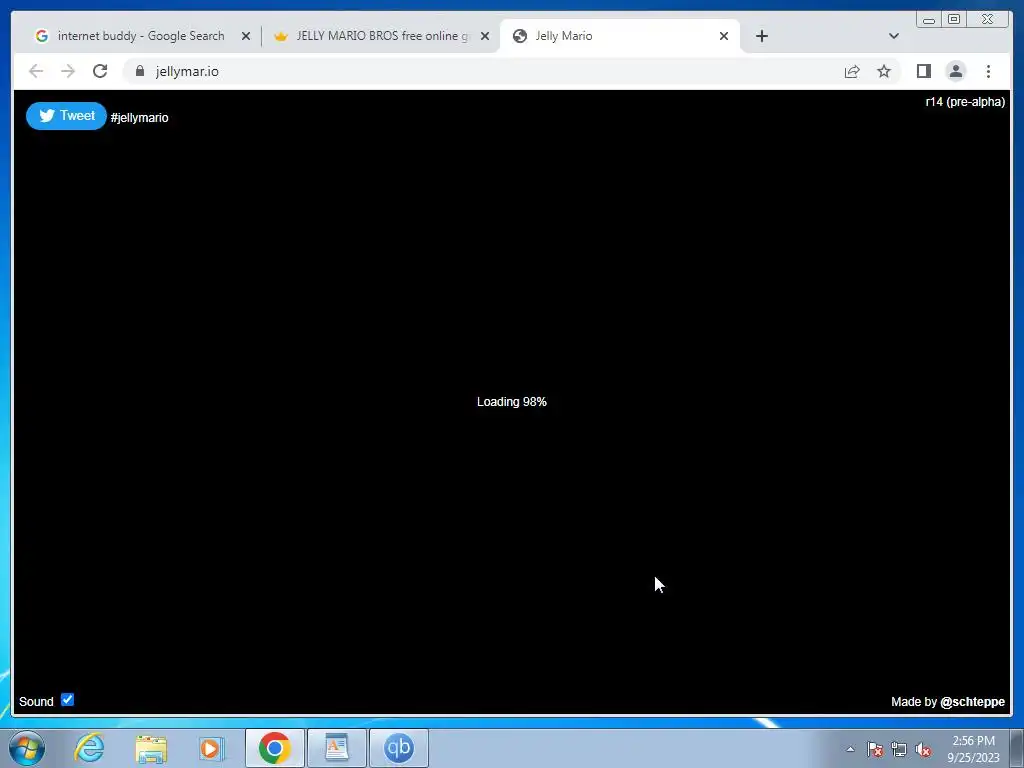Open the Windows Start menu
Viewport: 1024px width, 768px height.
[27, 748]
